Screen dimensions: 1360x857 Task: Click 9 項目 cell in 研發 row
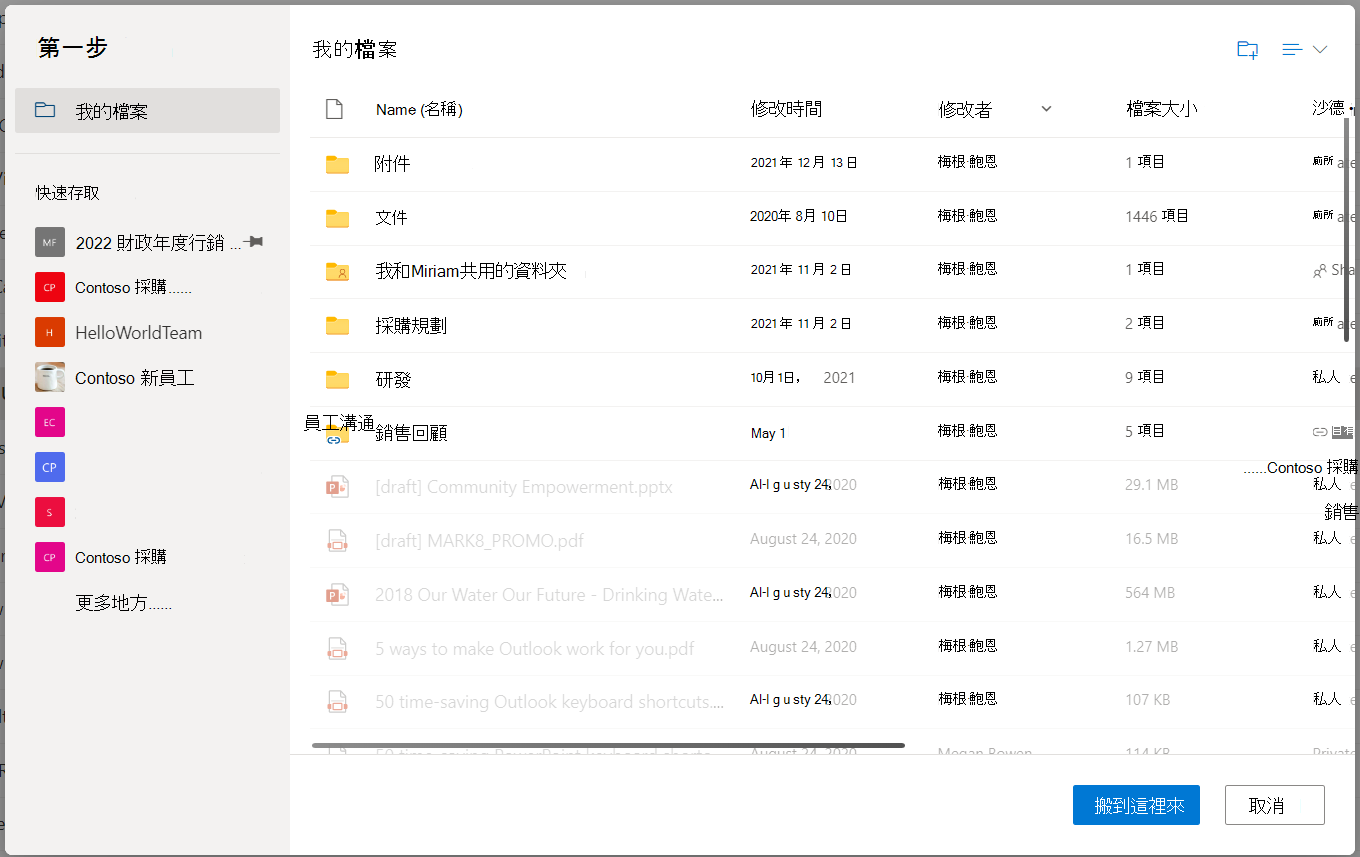point(1145,377)
